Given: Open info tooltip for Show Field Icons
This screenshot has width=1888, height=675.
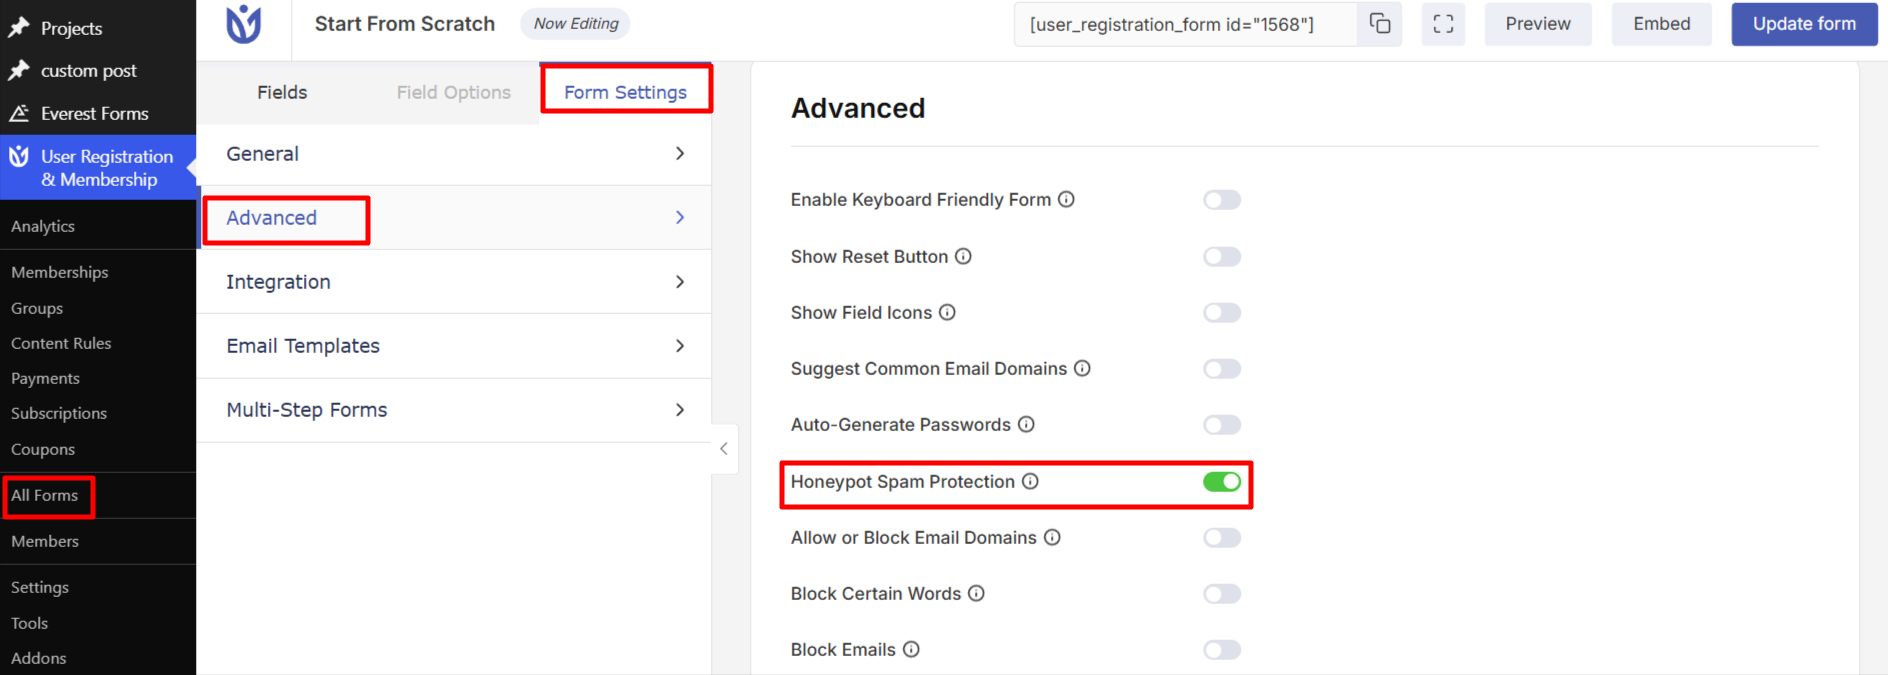Looking at the screenshot, I should point(947,312).
